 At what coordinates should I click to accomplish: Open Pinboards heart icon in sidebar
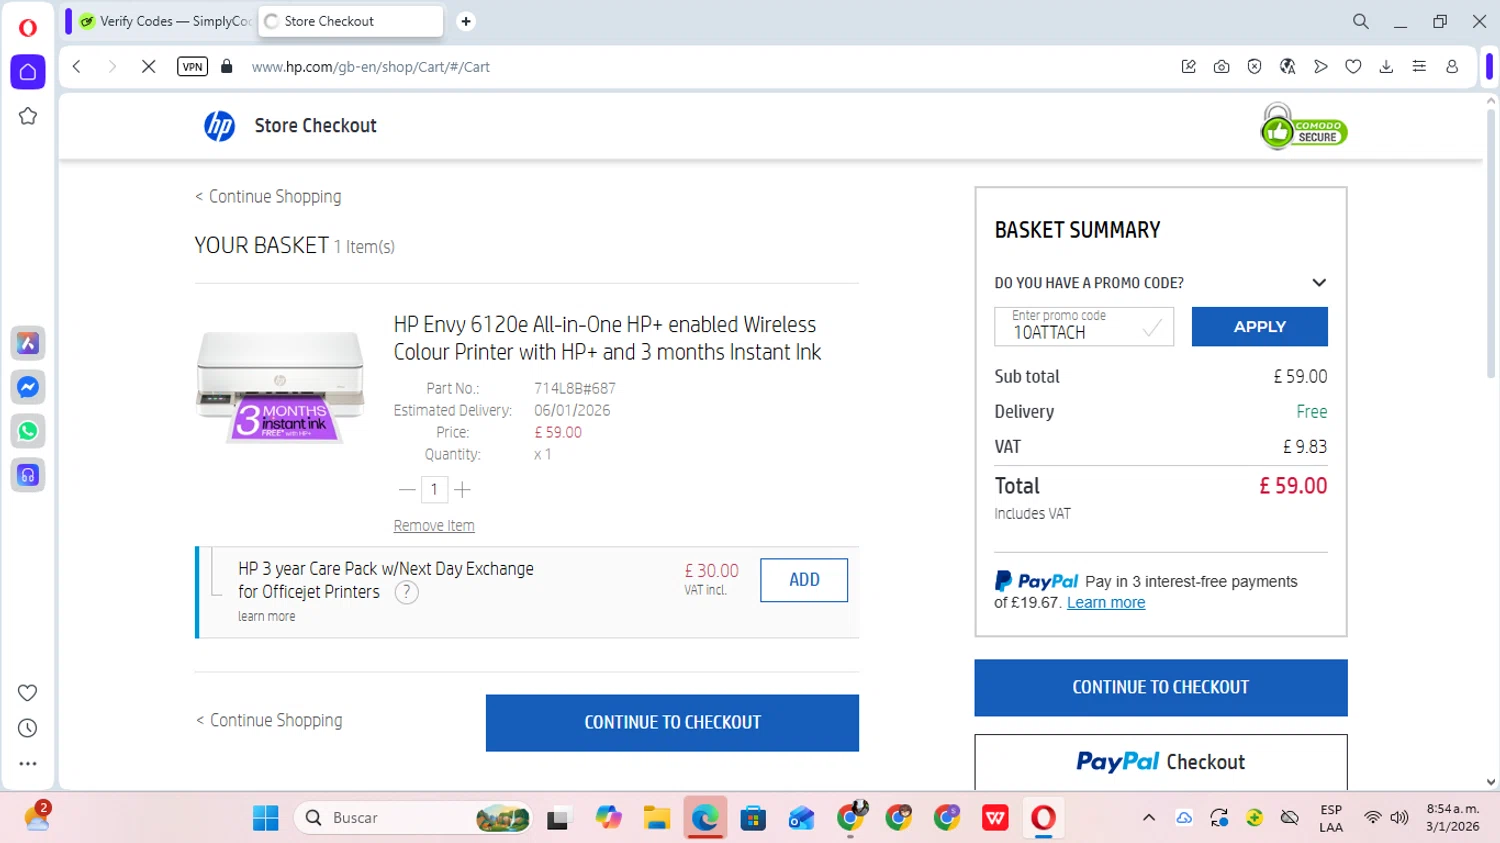(28, 693)
